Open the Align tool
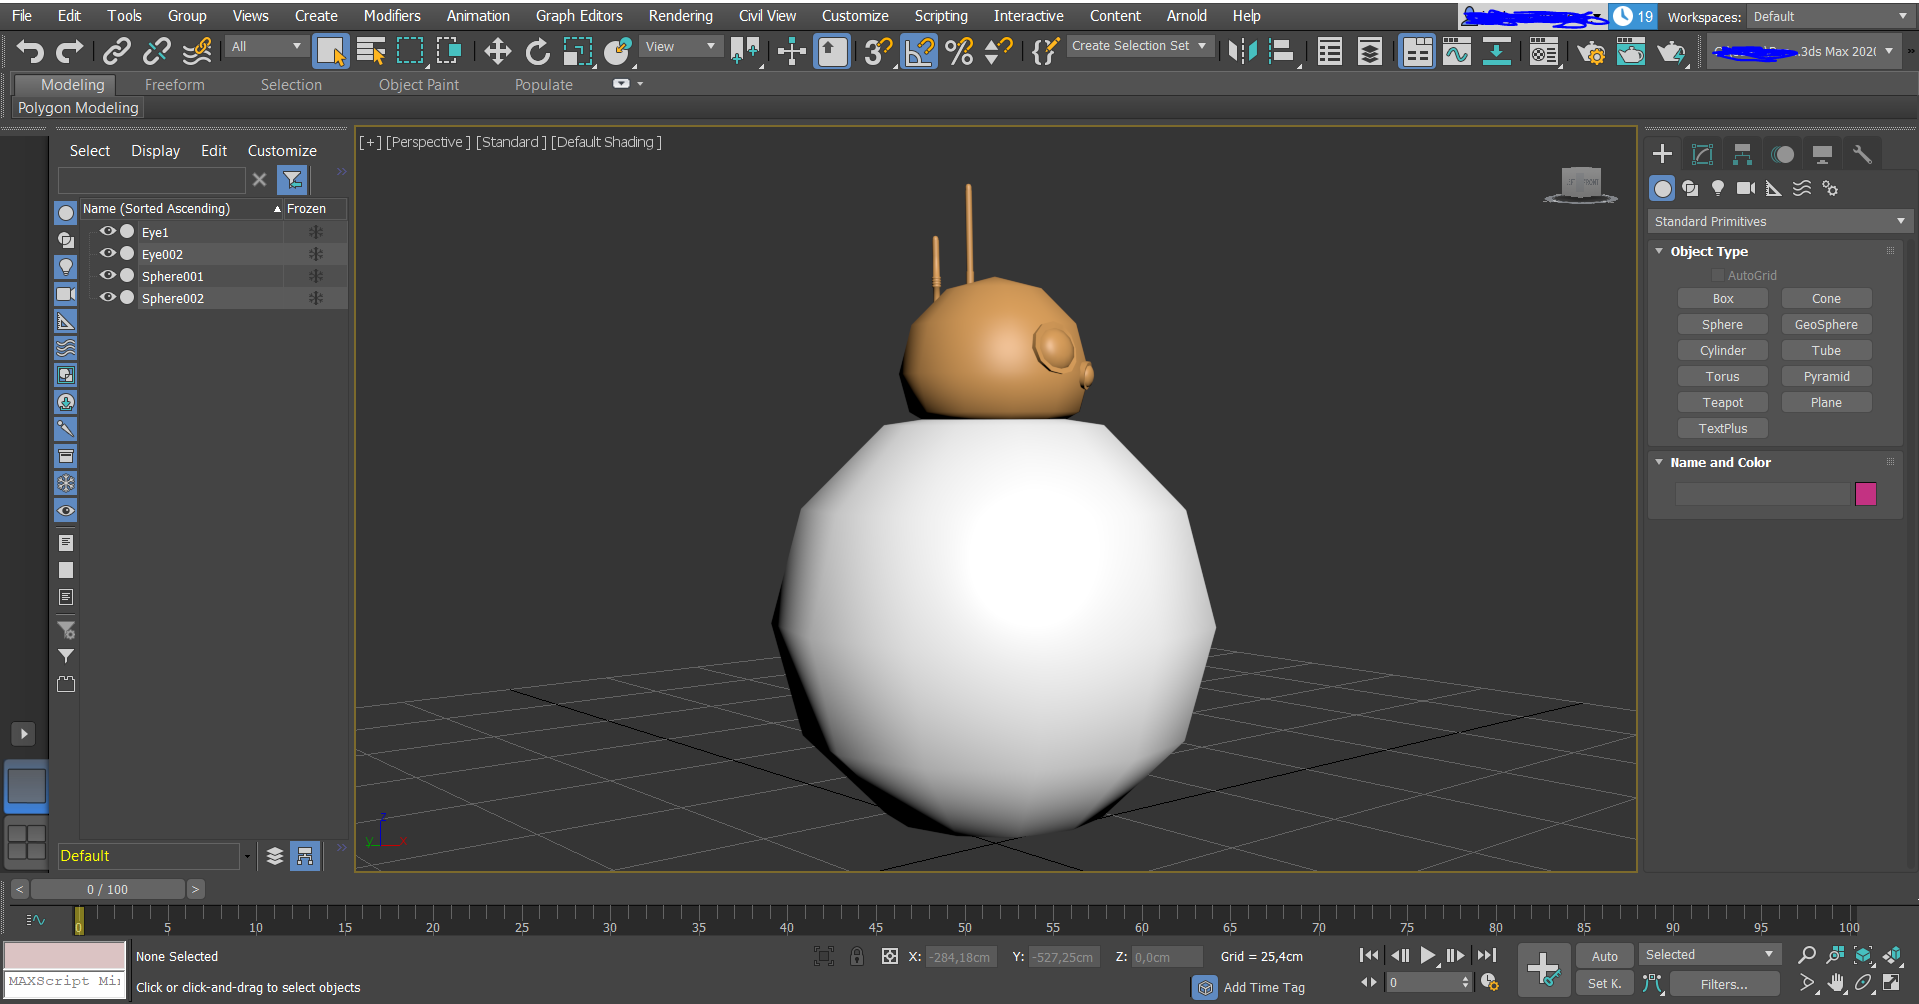This screenshot has height=1004, width=1919. pos(1282,51)
